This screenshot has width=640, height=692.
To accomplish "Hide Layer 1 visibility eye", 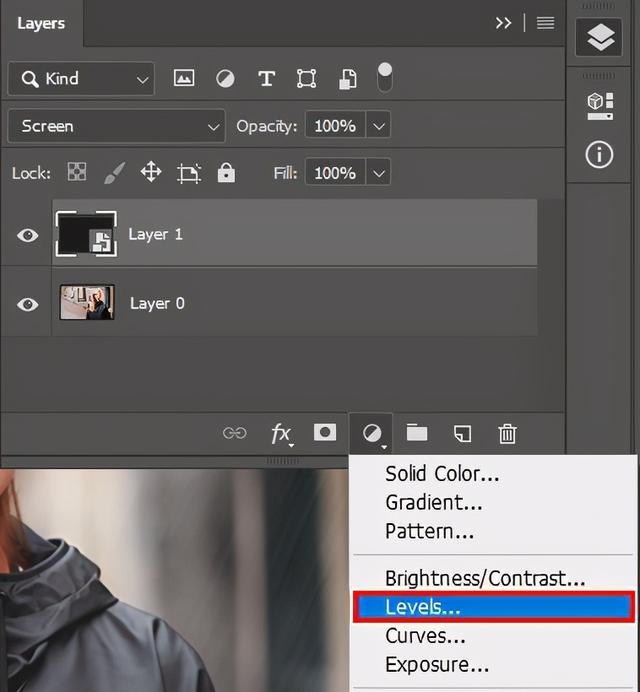I will click(x=28, y=235).
